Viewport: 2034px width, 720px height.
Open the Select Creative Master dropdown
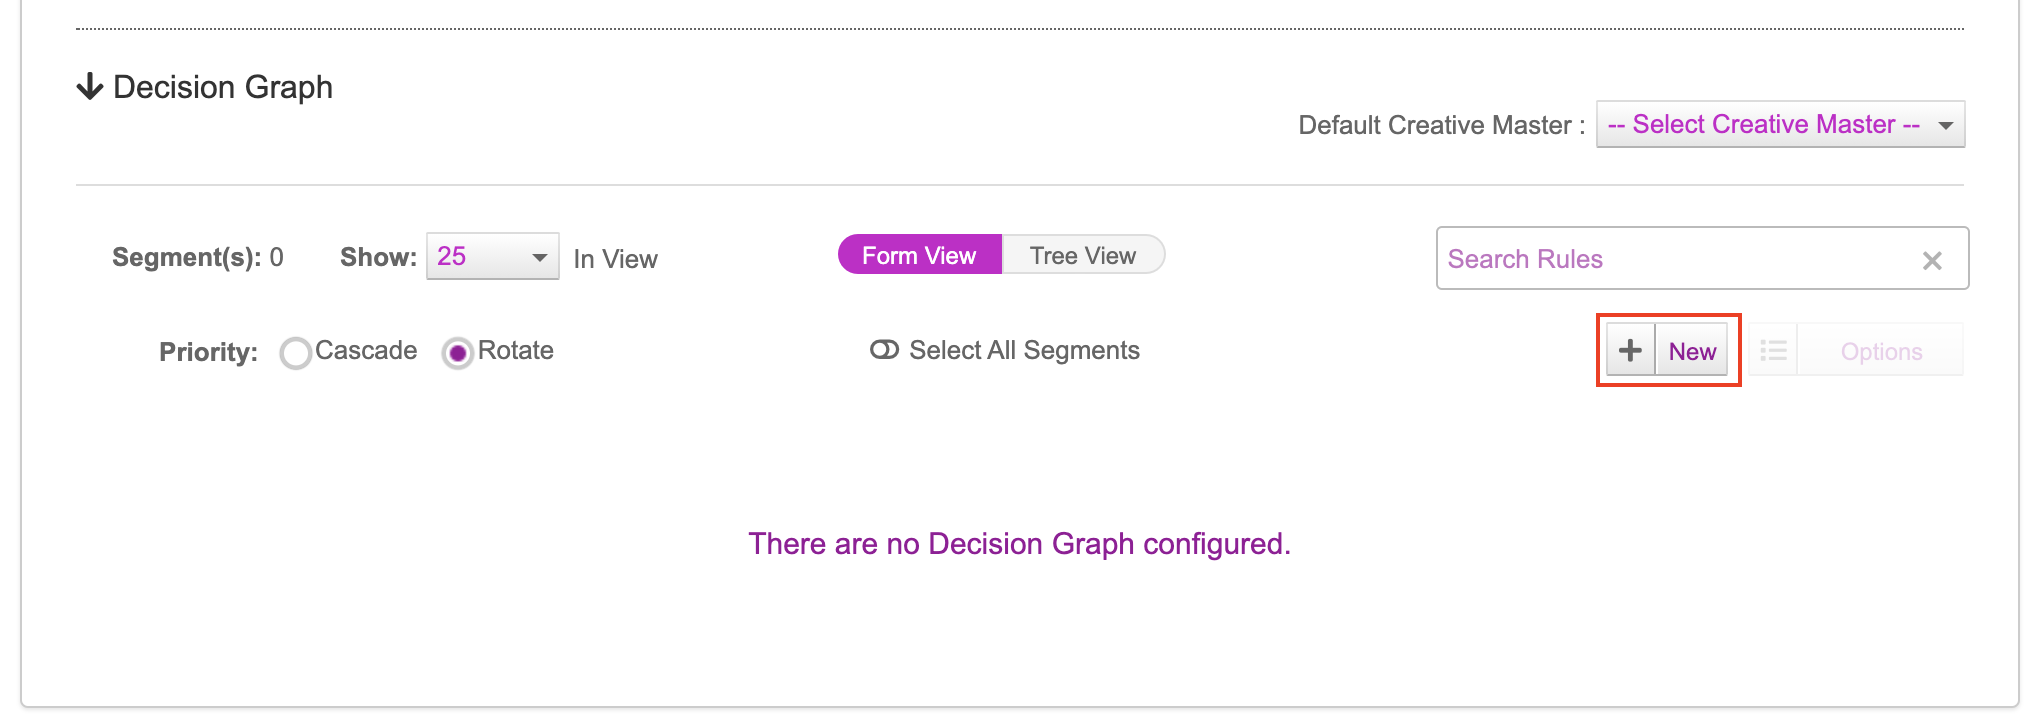click(x=1780, y=125)
